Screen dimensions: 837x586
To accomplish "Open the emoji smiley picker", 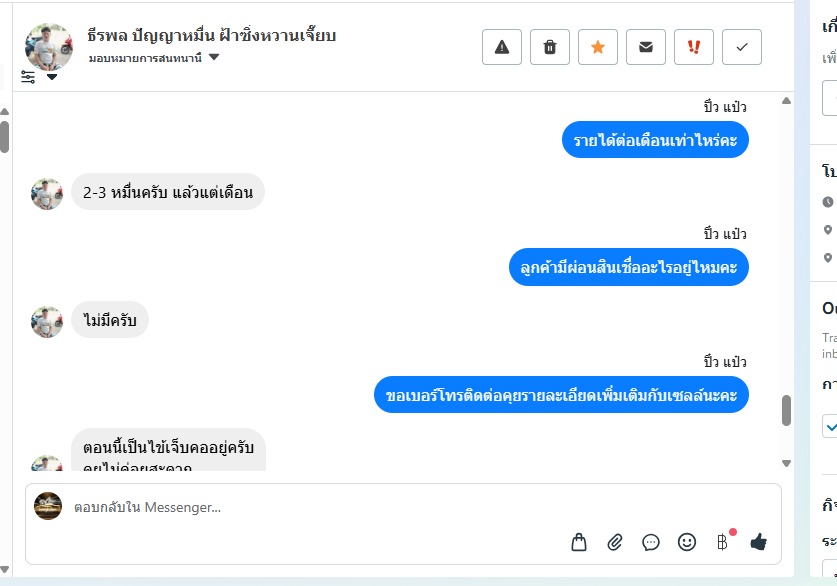I will point(686,542).
